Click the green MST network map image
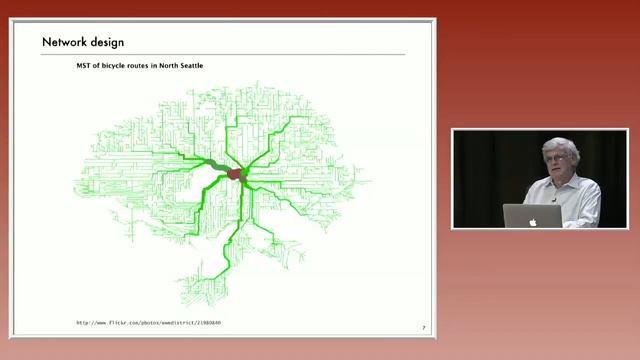 coord(222,194)
